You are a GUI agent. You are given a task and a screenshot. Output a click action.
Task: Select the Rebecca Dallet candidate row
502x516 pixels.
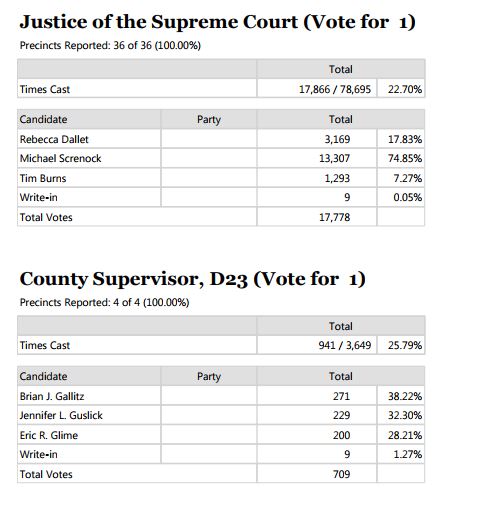(221, 139)
